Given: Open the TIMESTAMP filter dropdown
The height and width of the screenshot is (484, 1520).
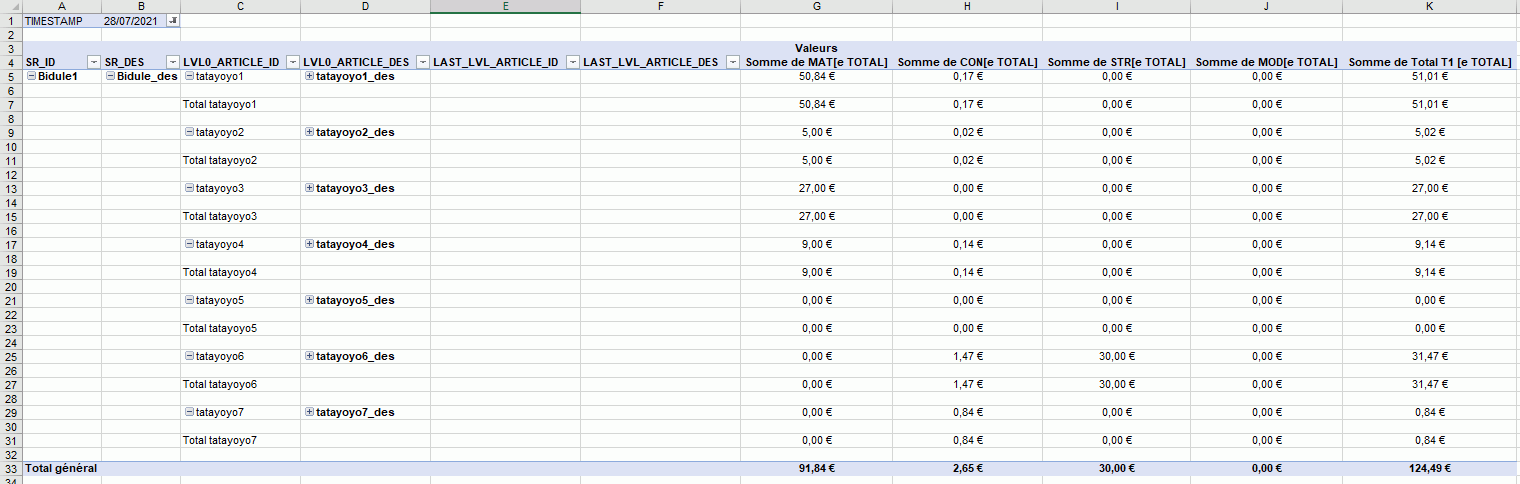Looking at the screenshot, I should [173, 21].
